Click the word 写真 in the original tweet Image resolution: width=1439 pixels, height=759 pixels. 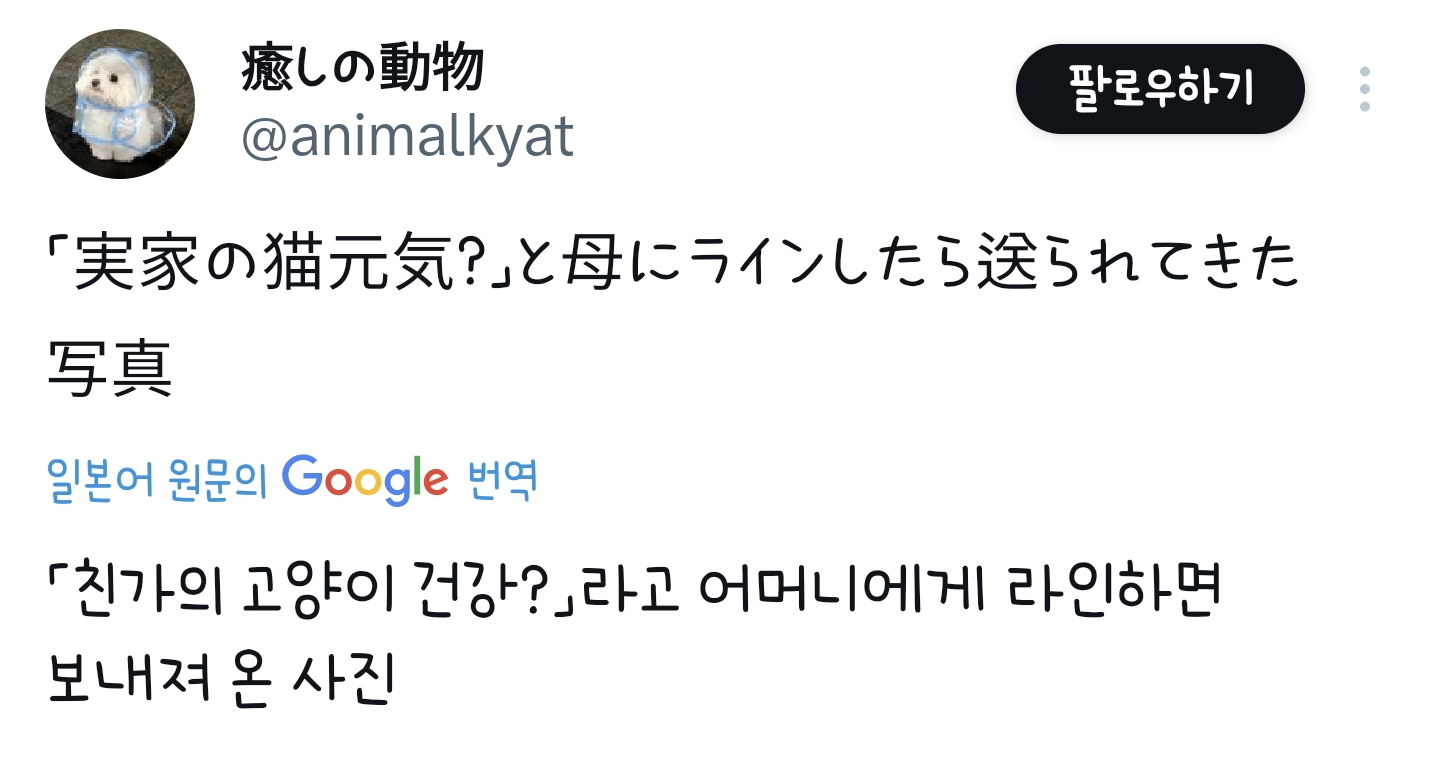(110, 371)
